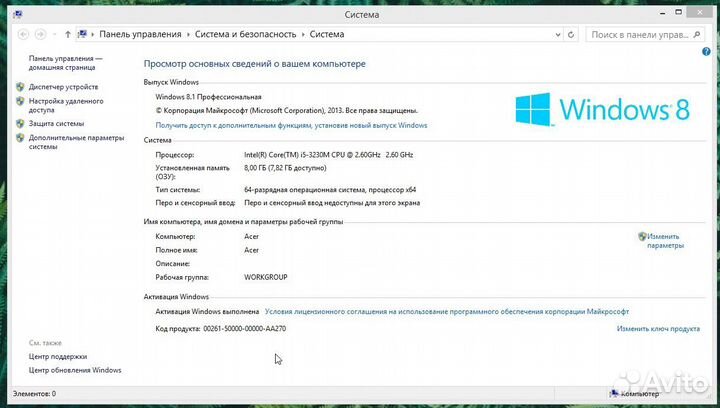Click the Back navigation arrow
720x408 pixels.
click(x=23, y=34)
